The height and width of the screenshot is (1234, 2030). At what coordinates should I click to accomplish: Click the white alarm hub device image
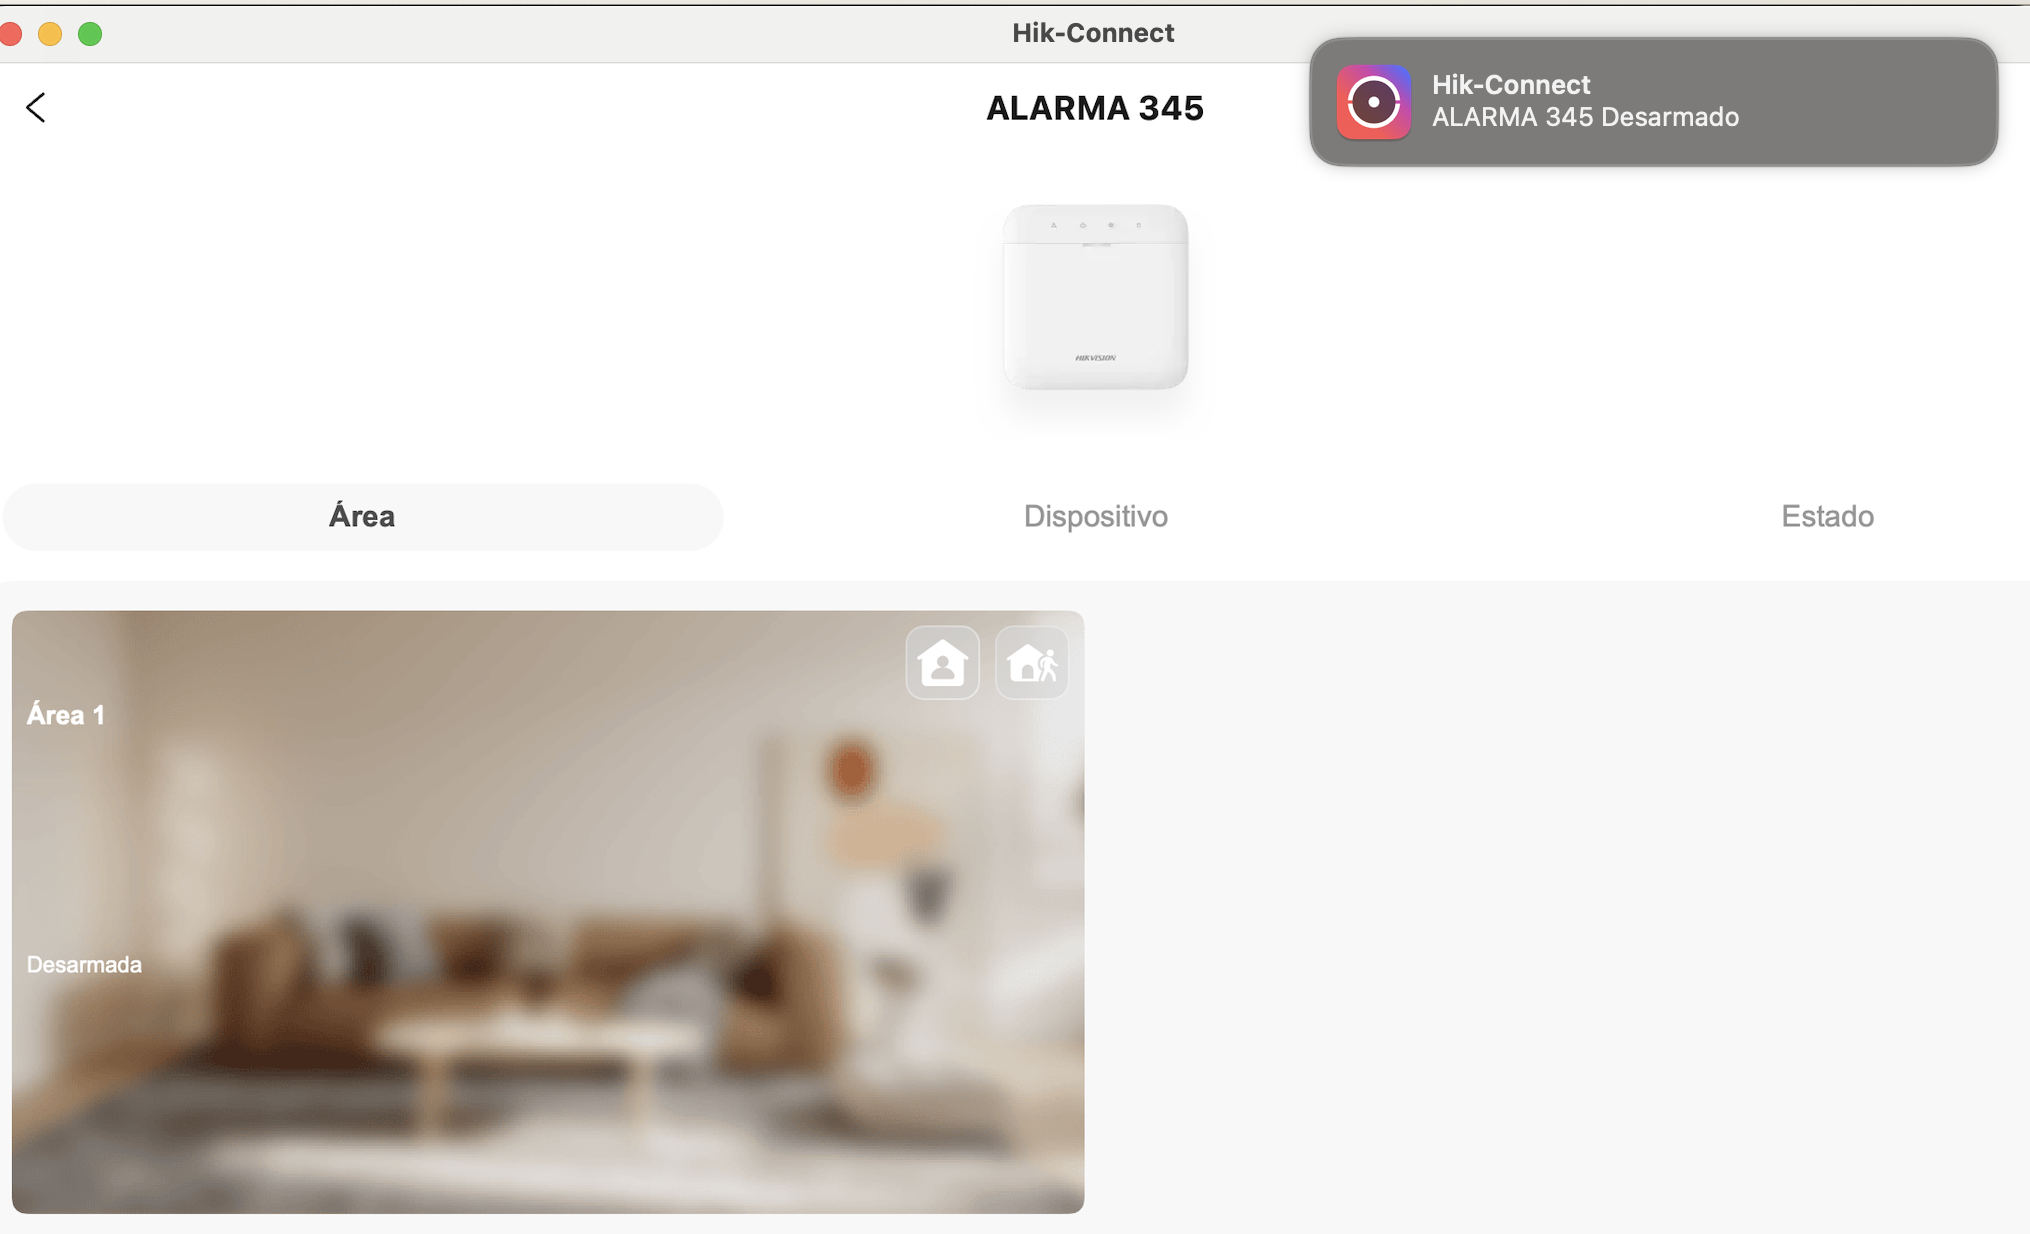tap(1096, 297)
